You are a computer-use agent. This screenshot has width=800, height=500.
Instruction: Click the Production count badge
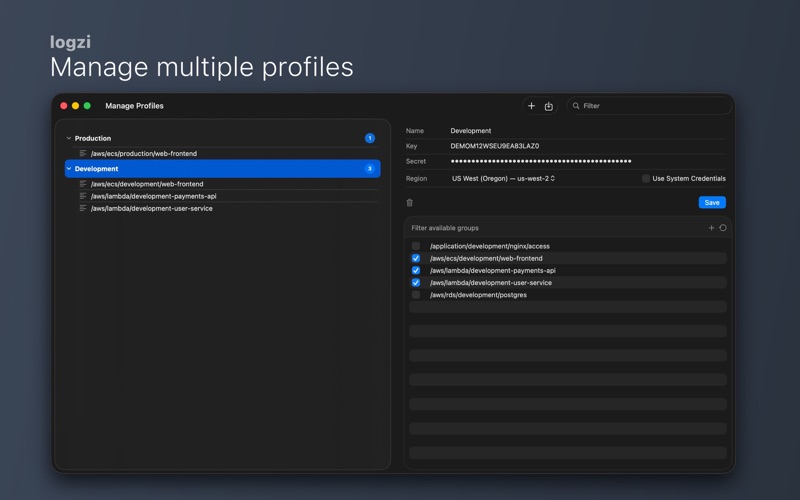pos(370,138)
